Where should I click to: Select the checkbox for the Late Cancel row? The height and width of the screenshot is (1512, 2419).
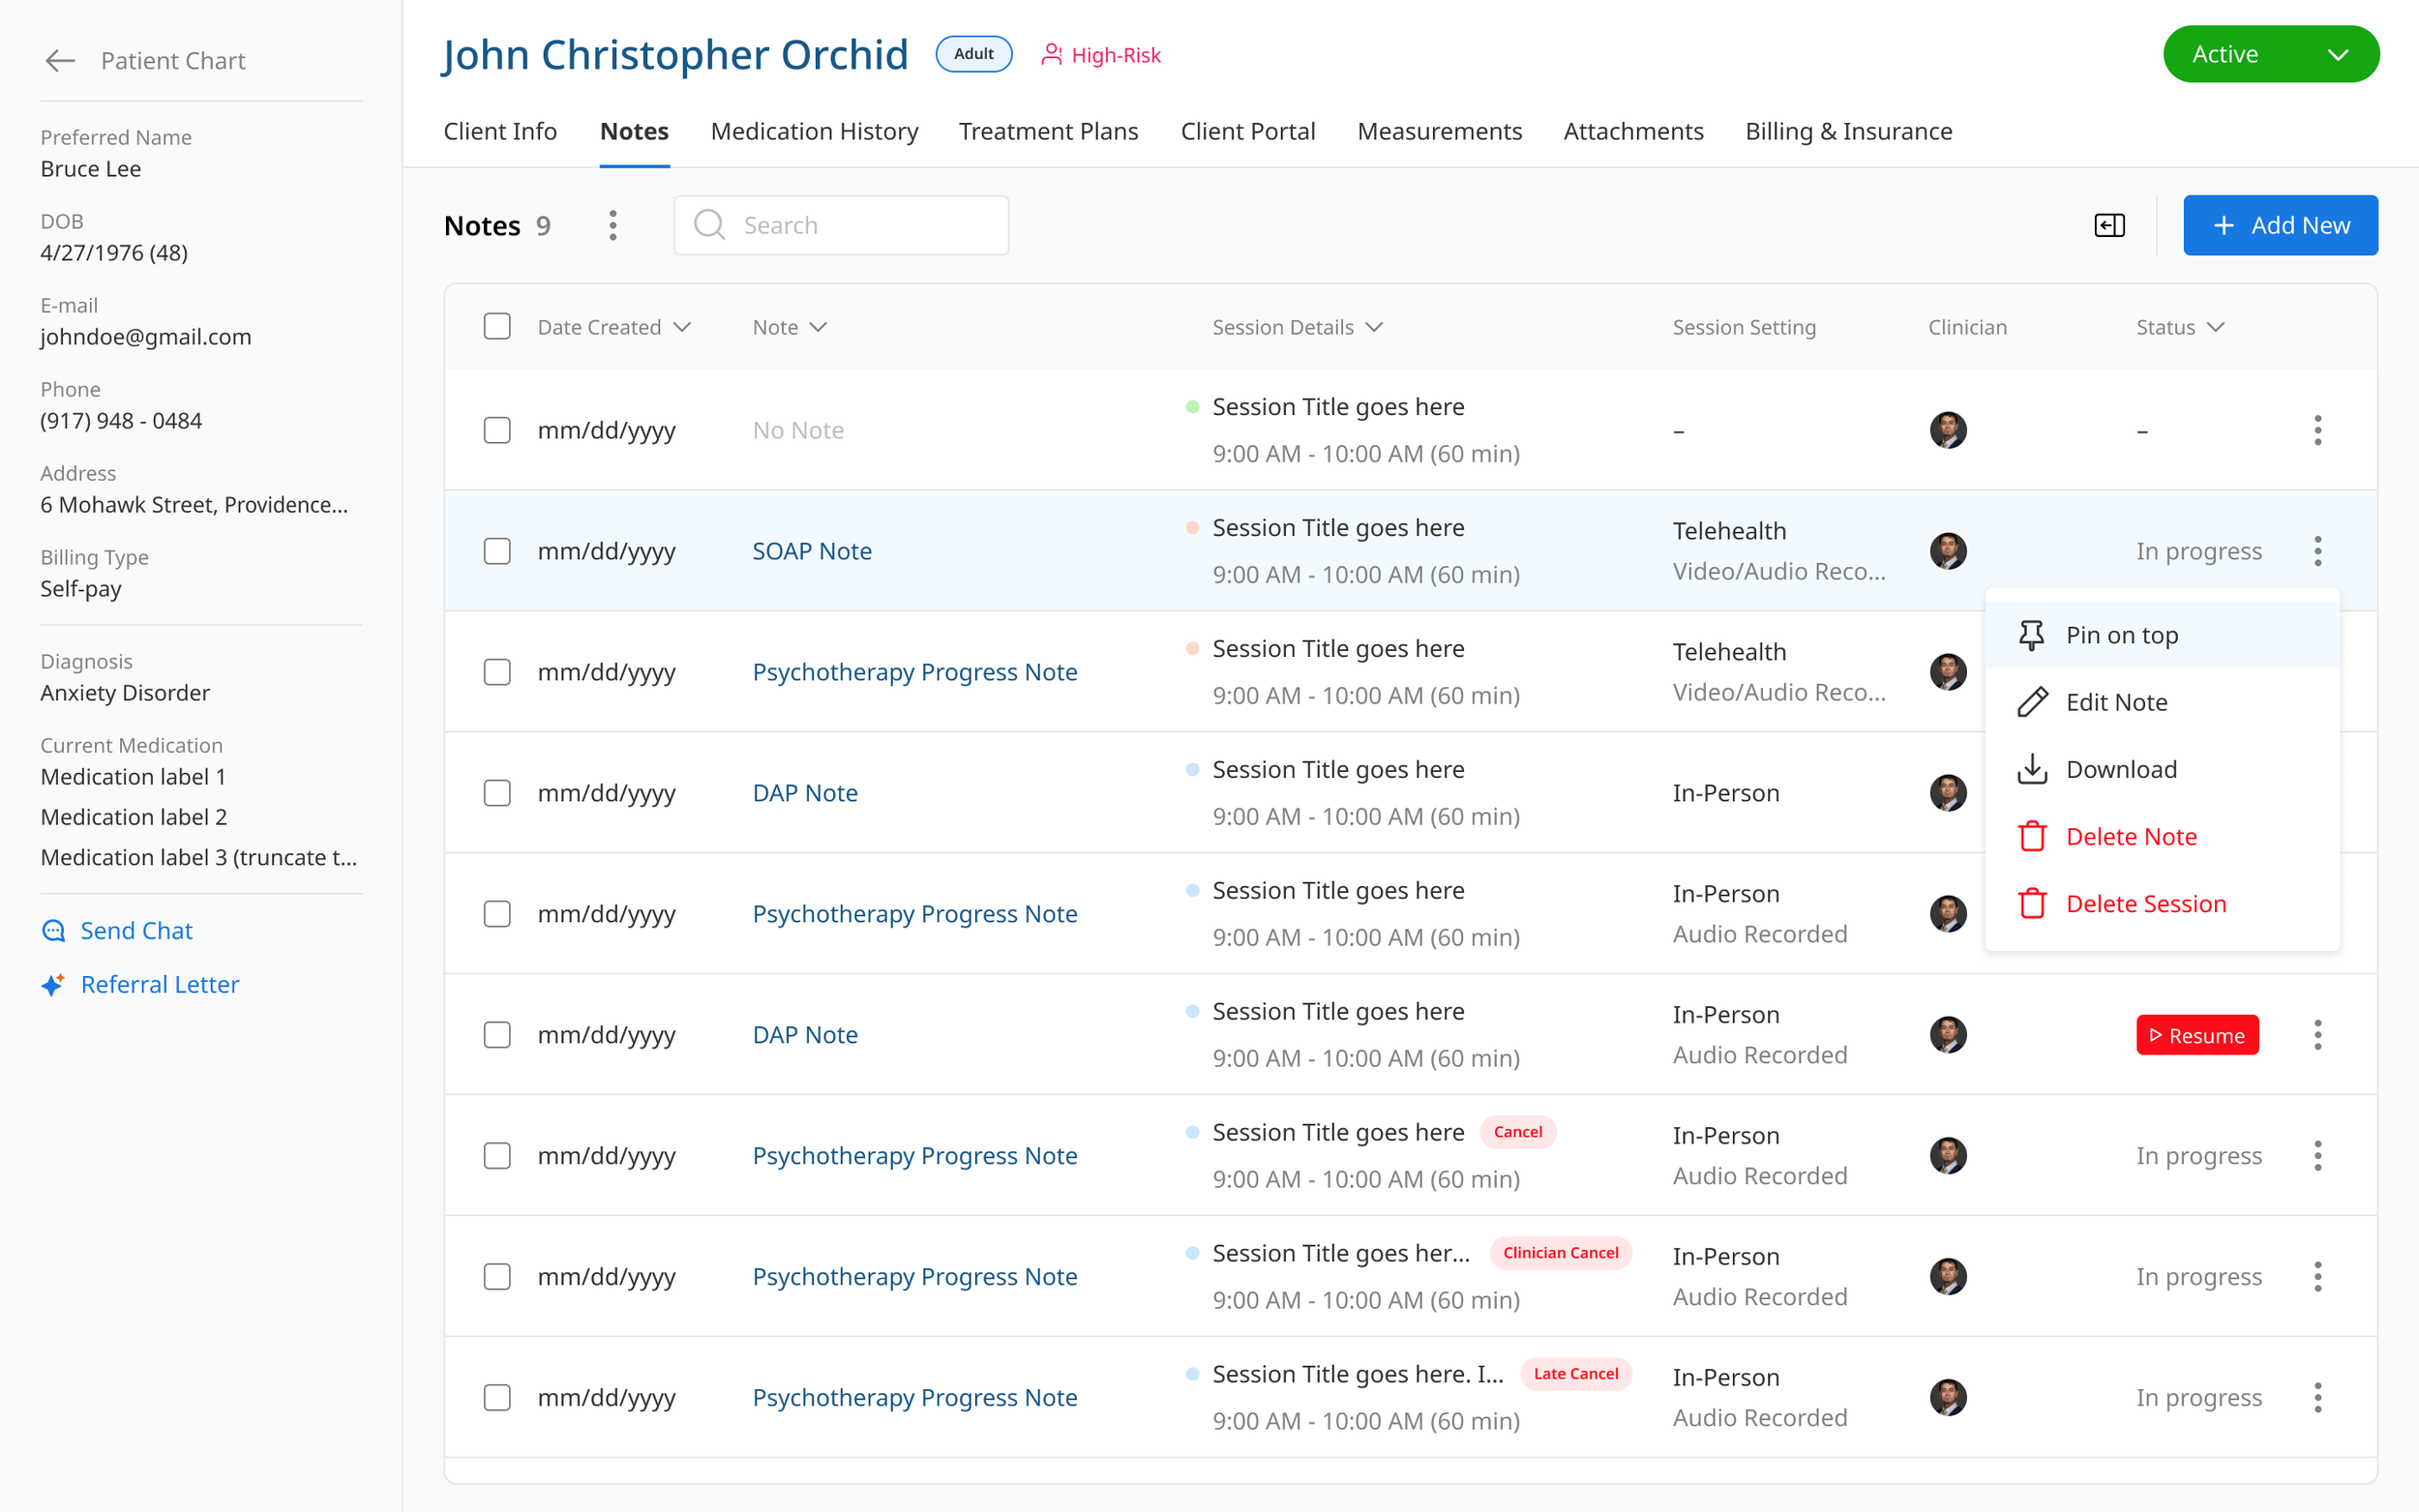[497, 1397]
